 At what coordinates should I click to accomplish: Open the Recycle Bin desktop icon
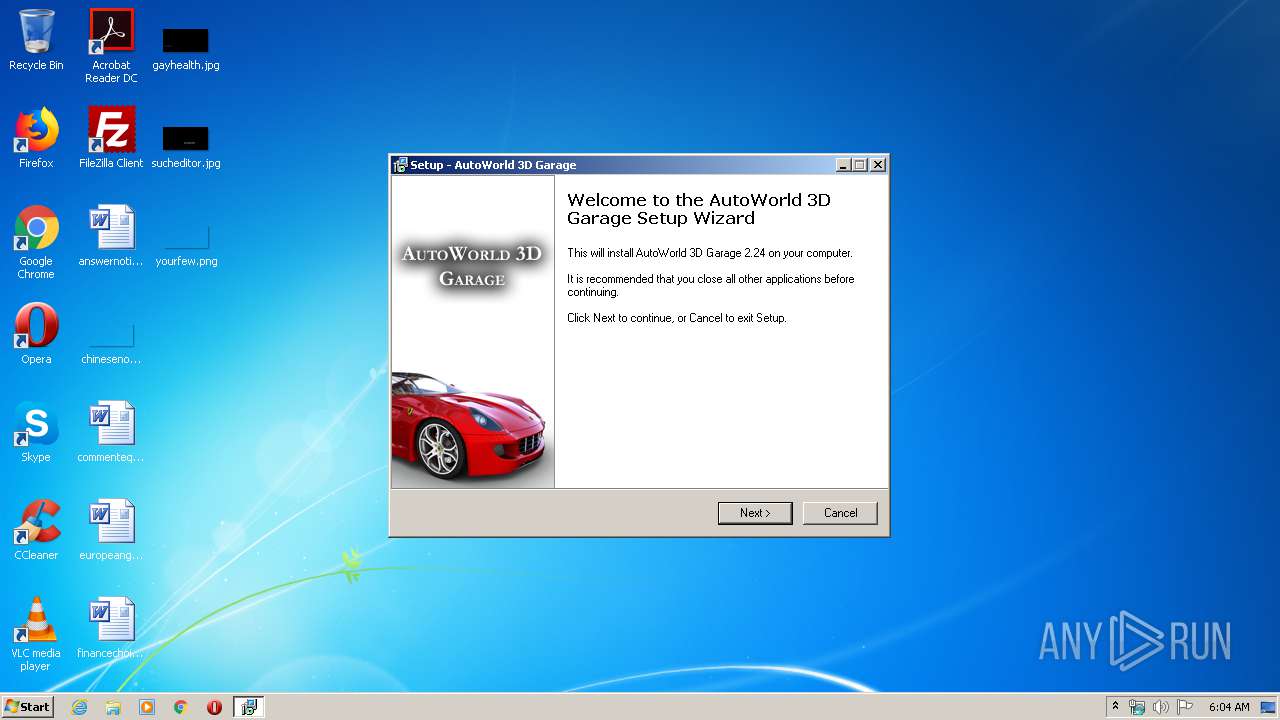coord(36,40)
